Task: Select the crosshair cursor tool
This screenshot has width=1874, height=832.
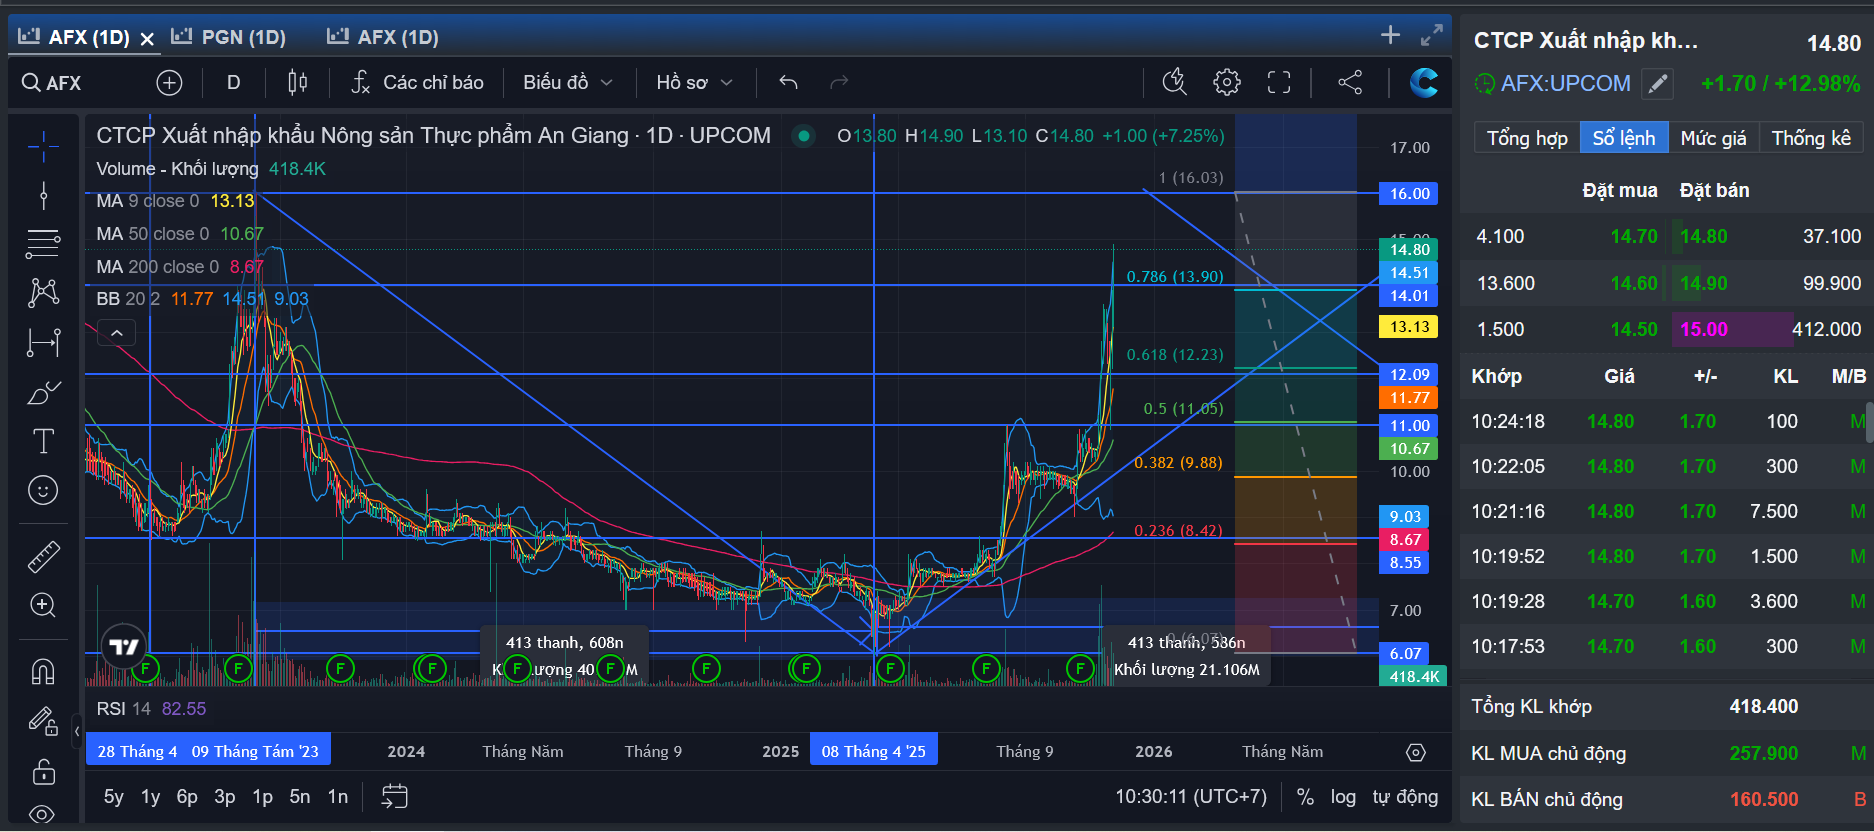Action: (43, 147)
